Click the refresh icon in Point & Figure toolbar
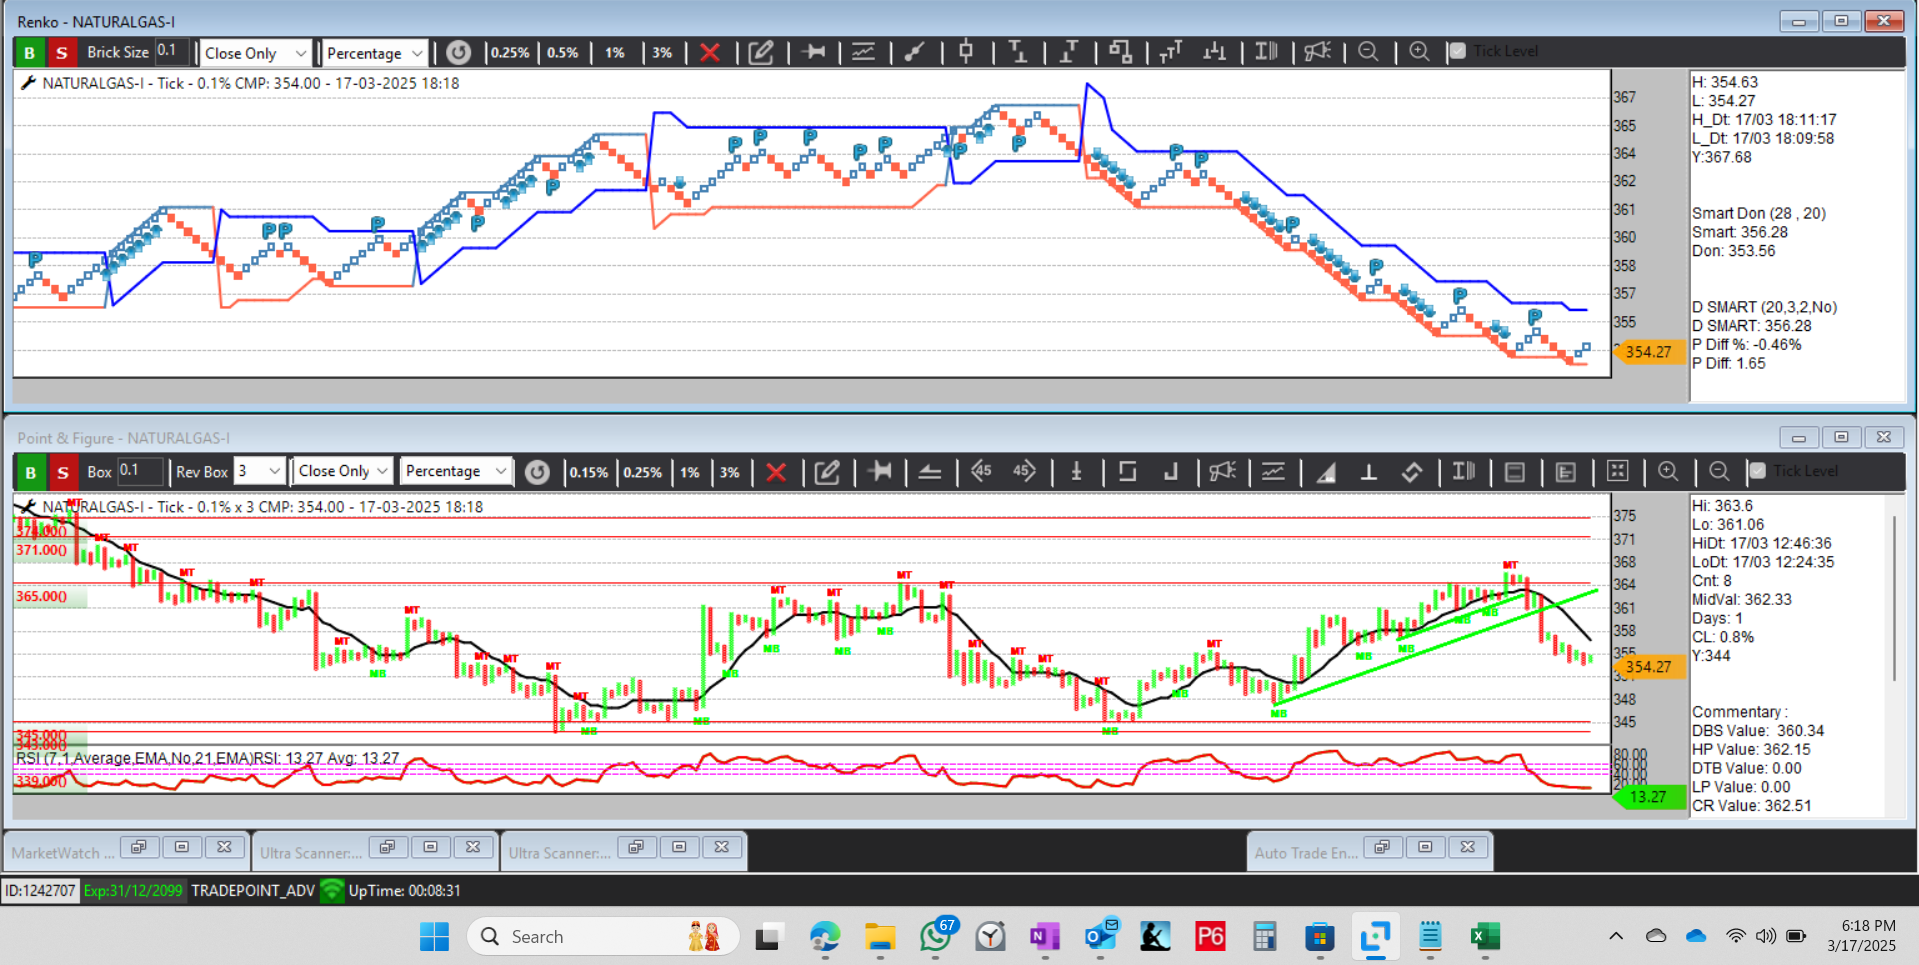This screenshot has height=965, width=1919. point(537,472)
